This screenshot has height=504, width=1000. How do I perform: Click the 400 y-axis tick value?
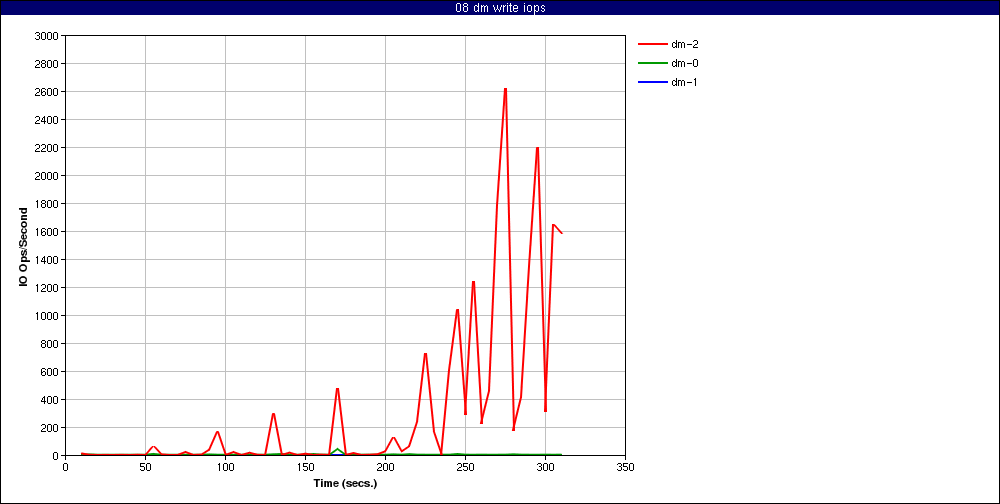pyautogui.click(x=50, y=399)
